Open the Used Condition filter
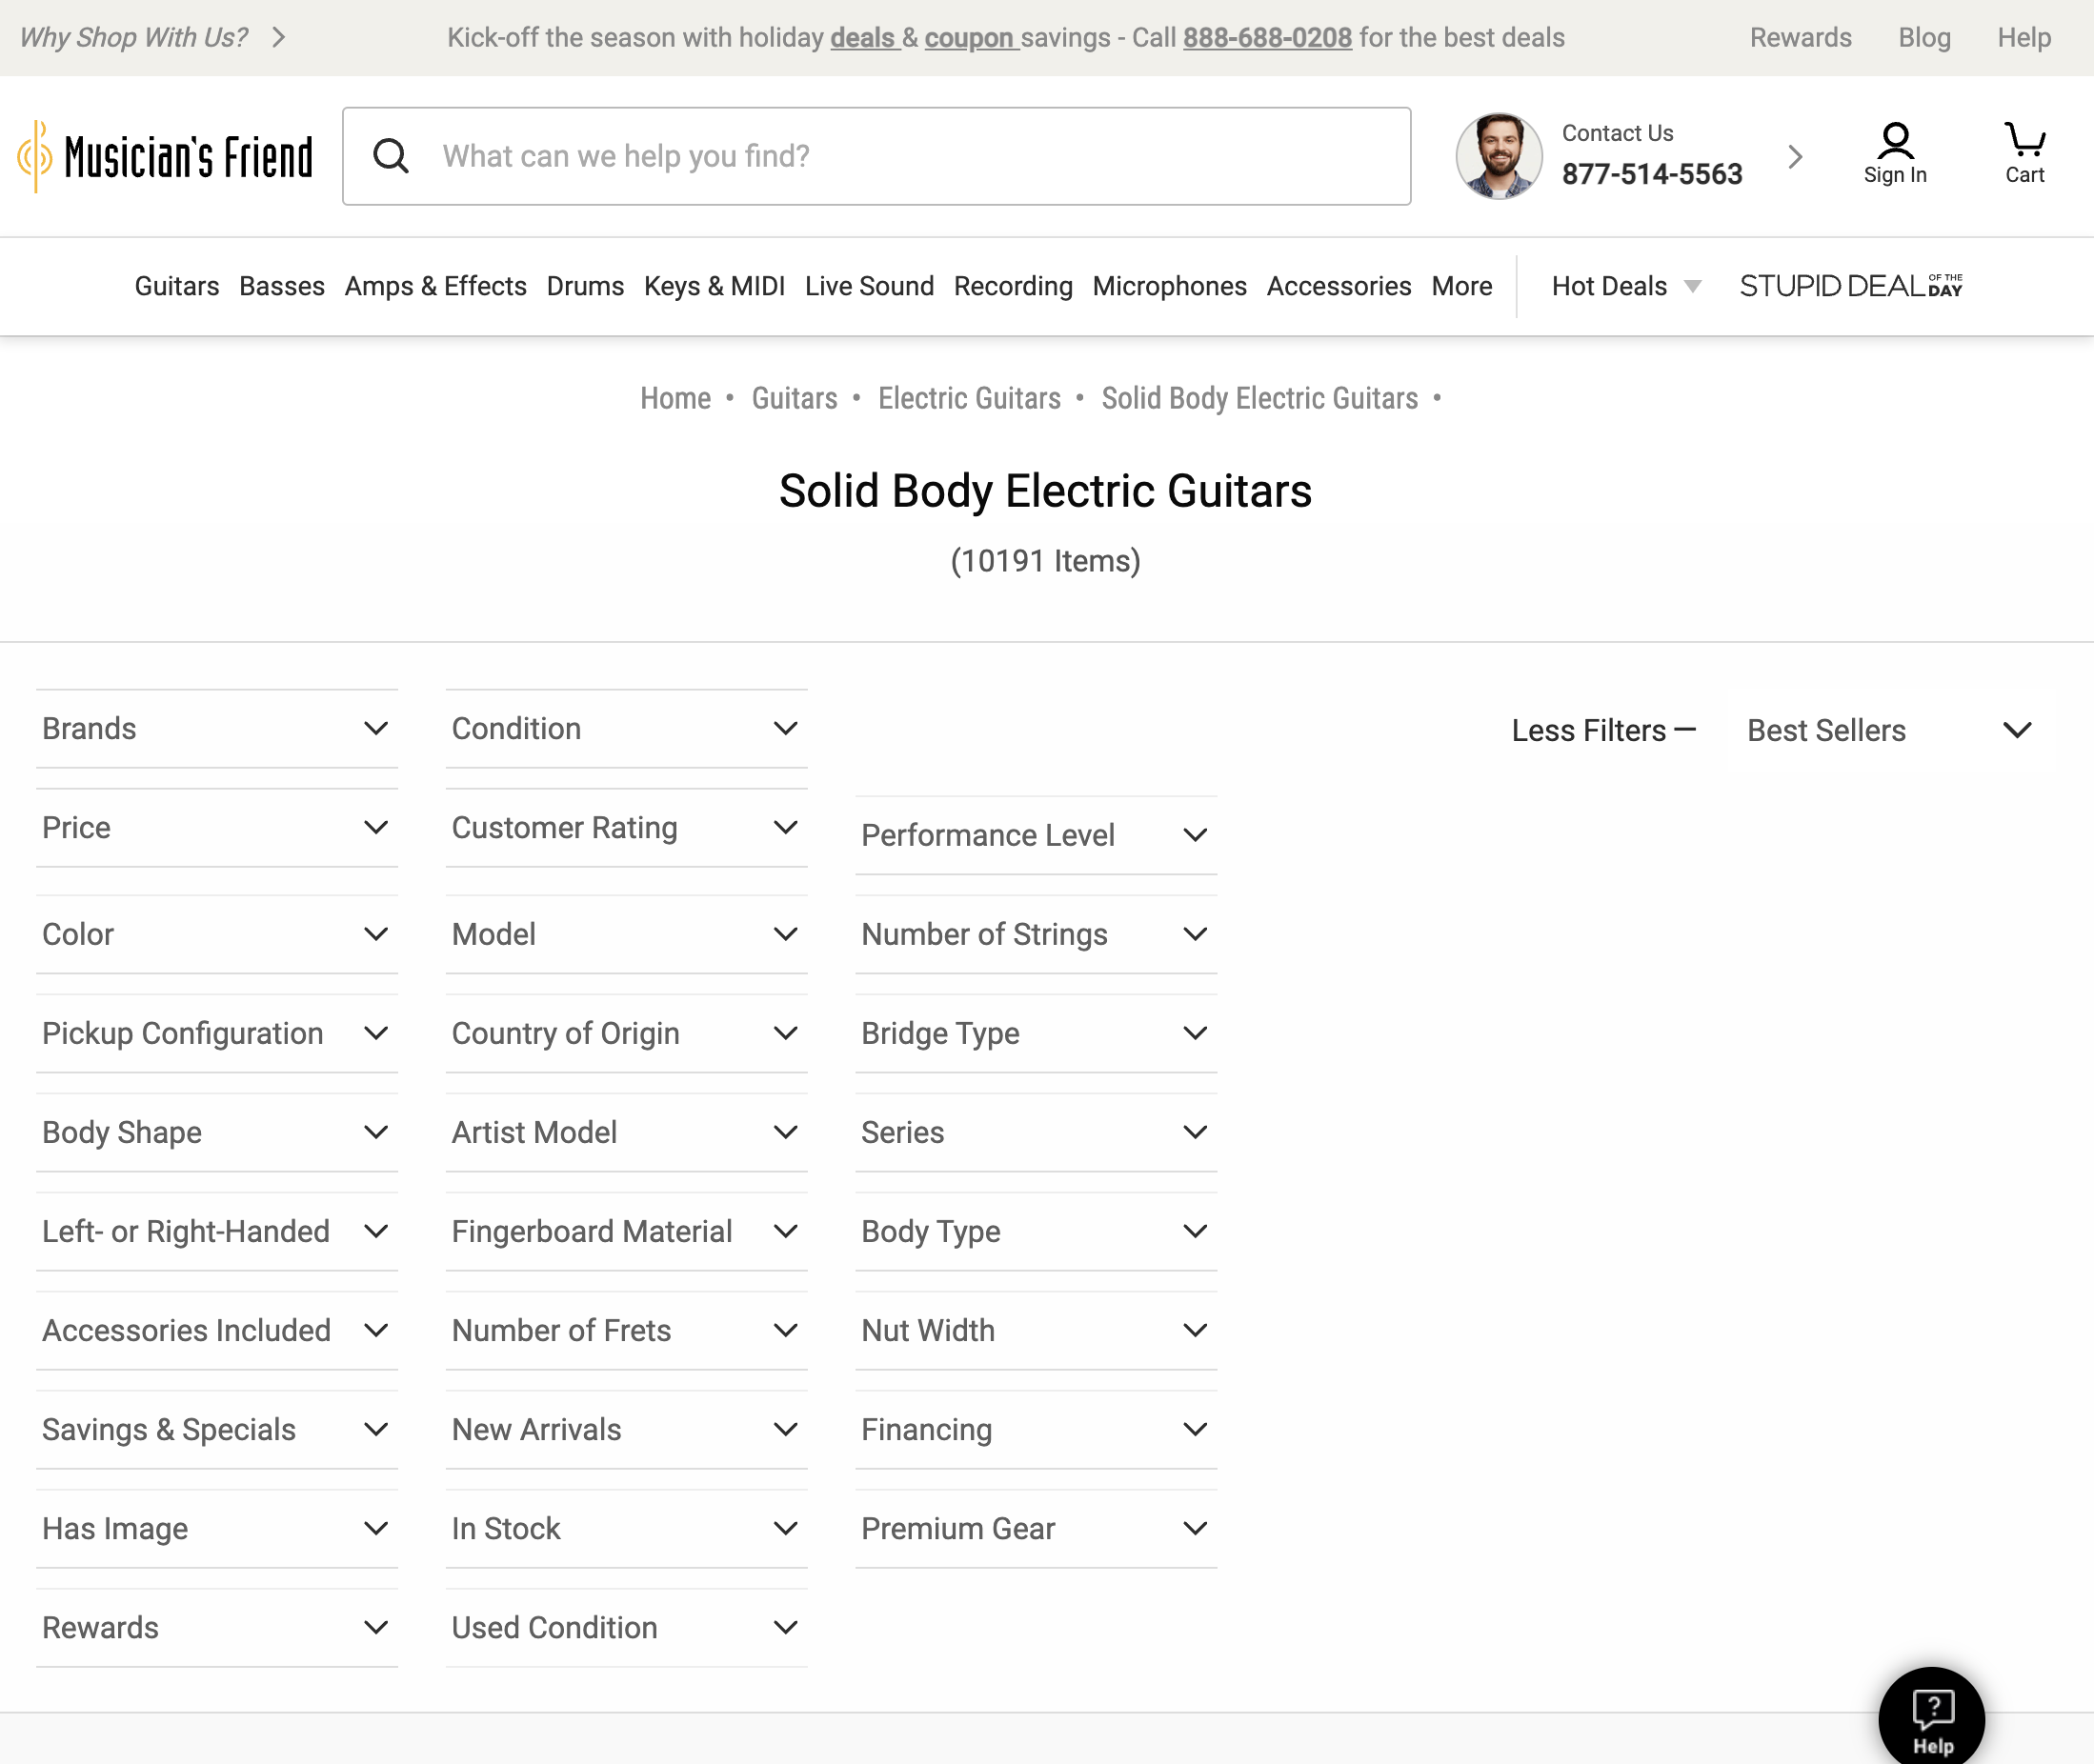 tap(626, 1627)
